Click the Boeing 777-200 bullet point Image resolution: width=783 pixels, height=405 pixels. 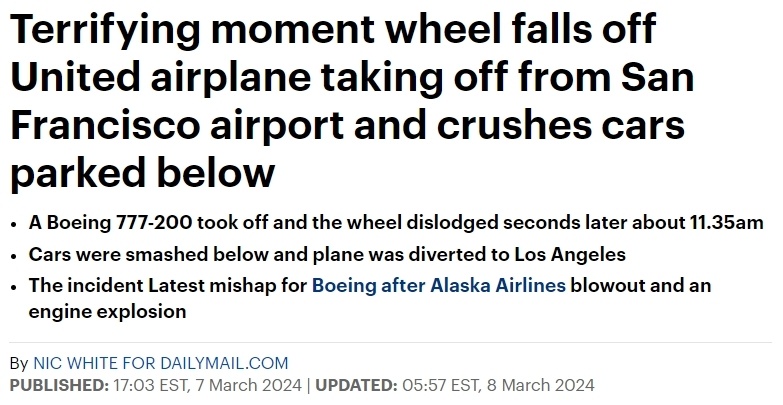396,223
